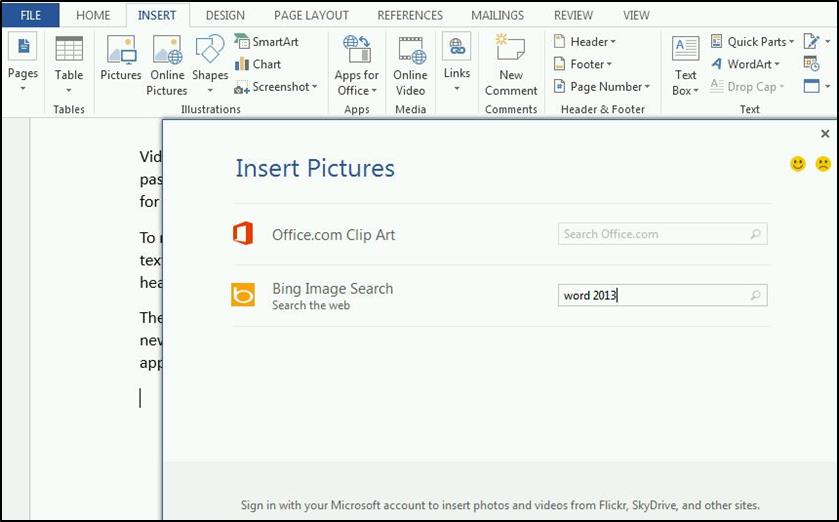The width and height of the screenshot is (839, 522).
Task: Open the Links menu
Action: 456,63
